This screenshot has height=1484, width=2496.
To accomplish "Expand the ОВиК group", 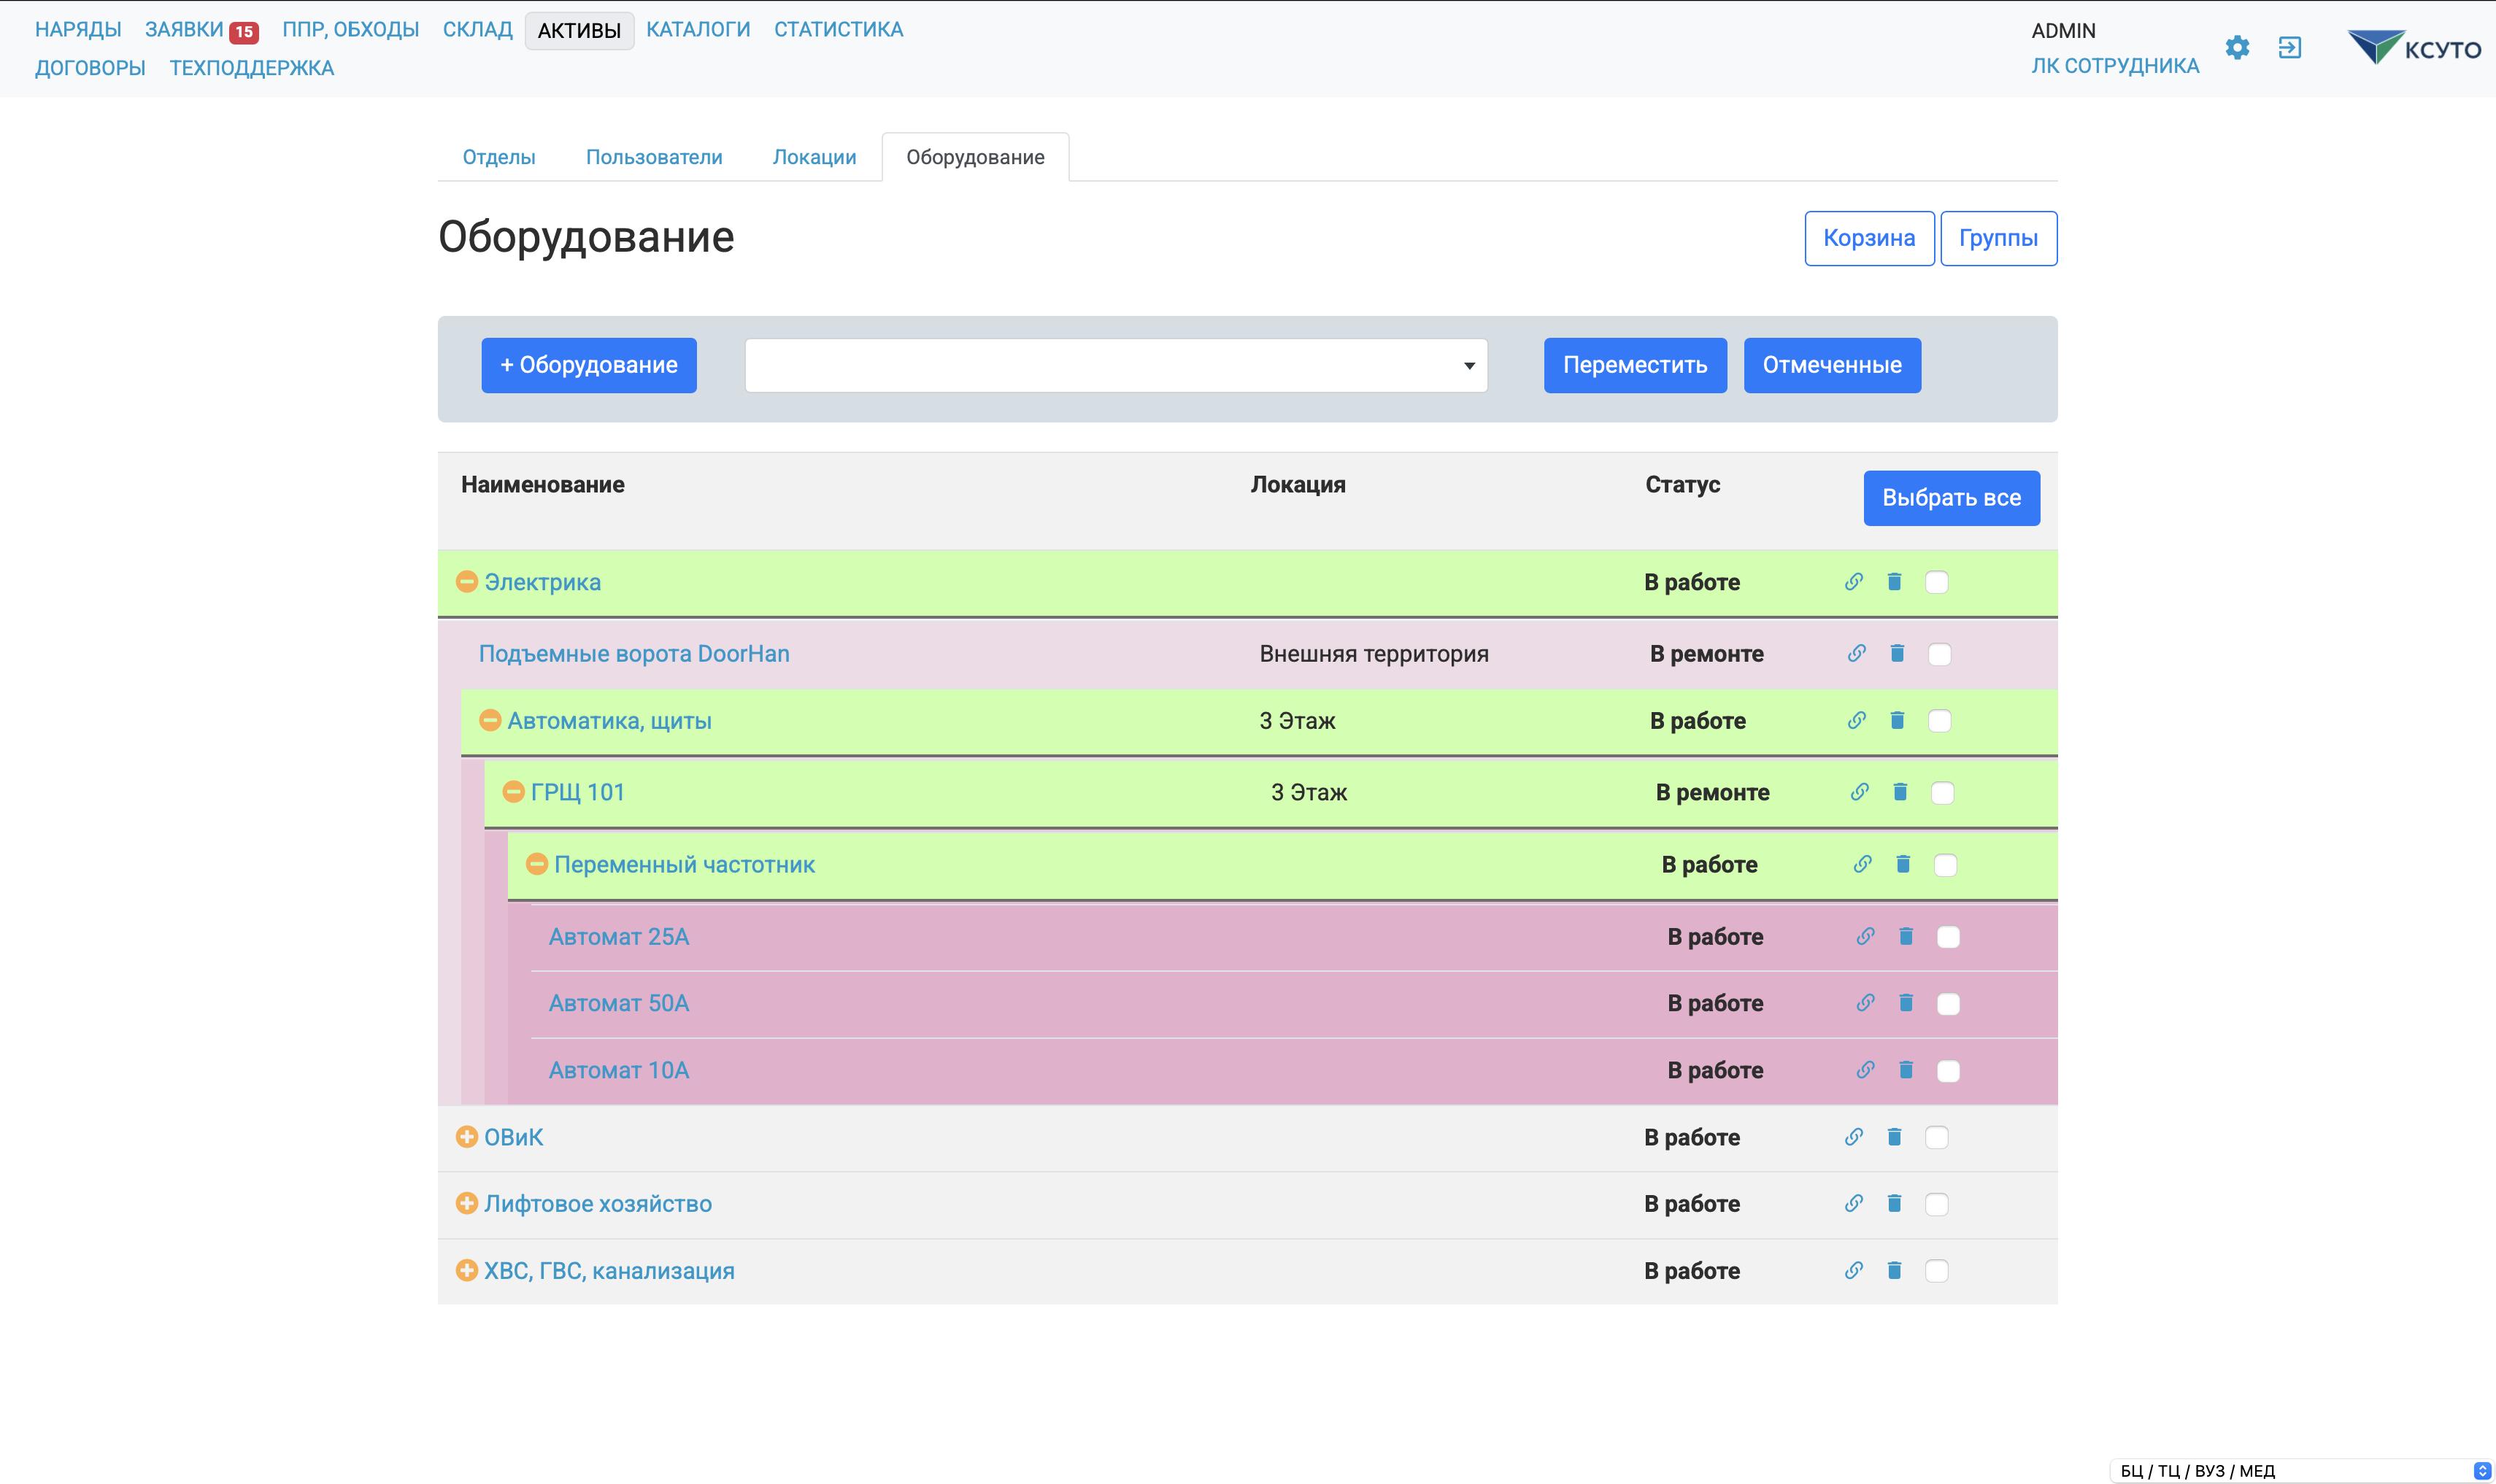I will pos(466,1137).
